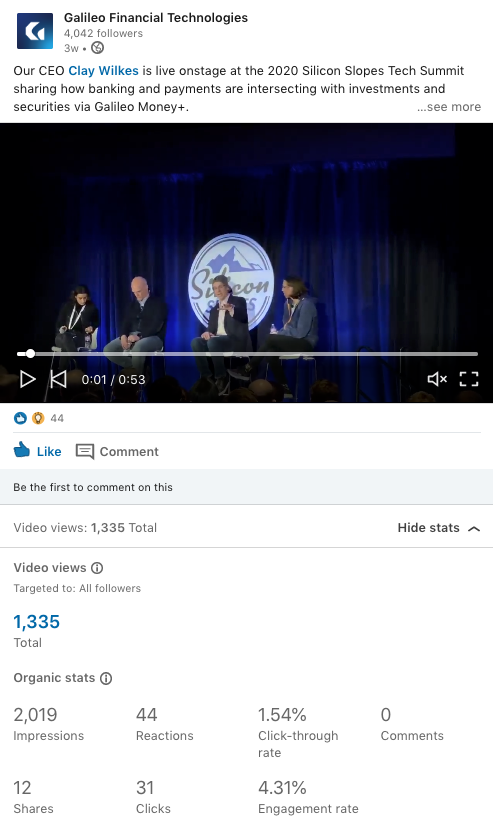493x837 pixels.
Task: Play the video
Action: 28,380
